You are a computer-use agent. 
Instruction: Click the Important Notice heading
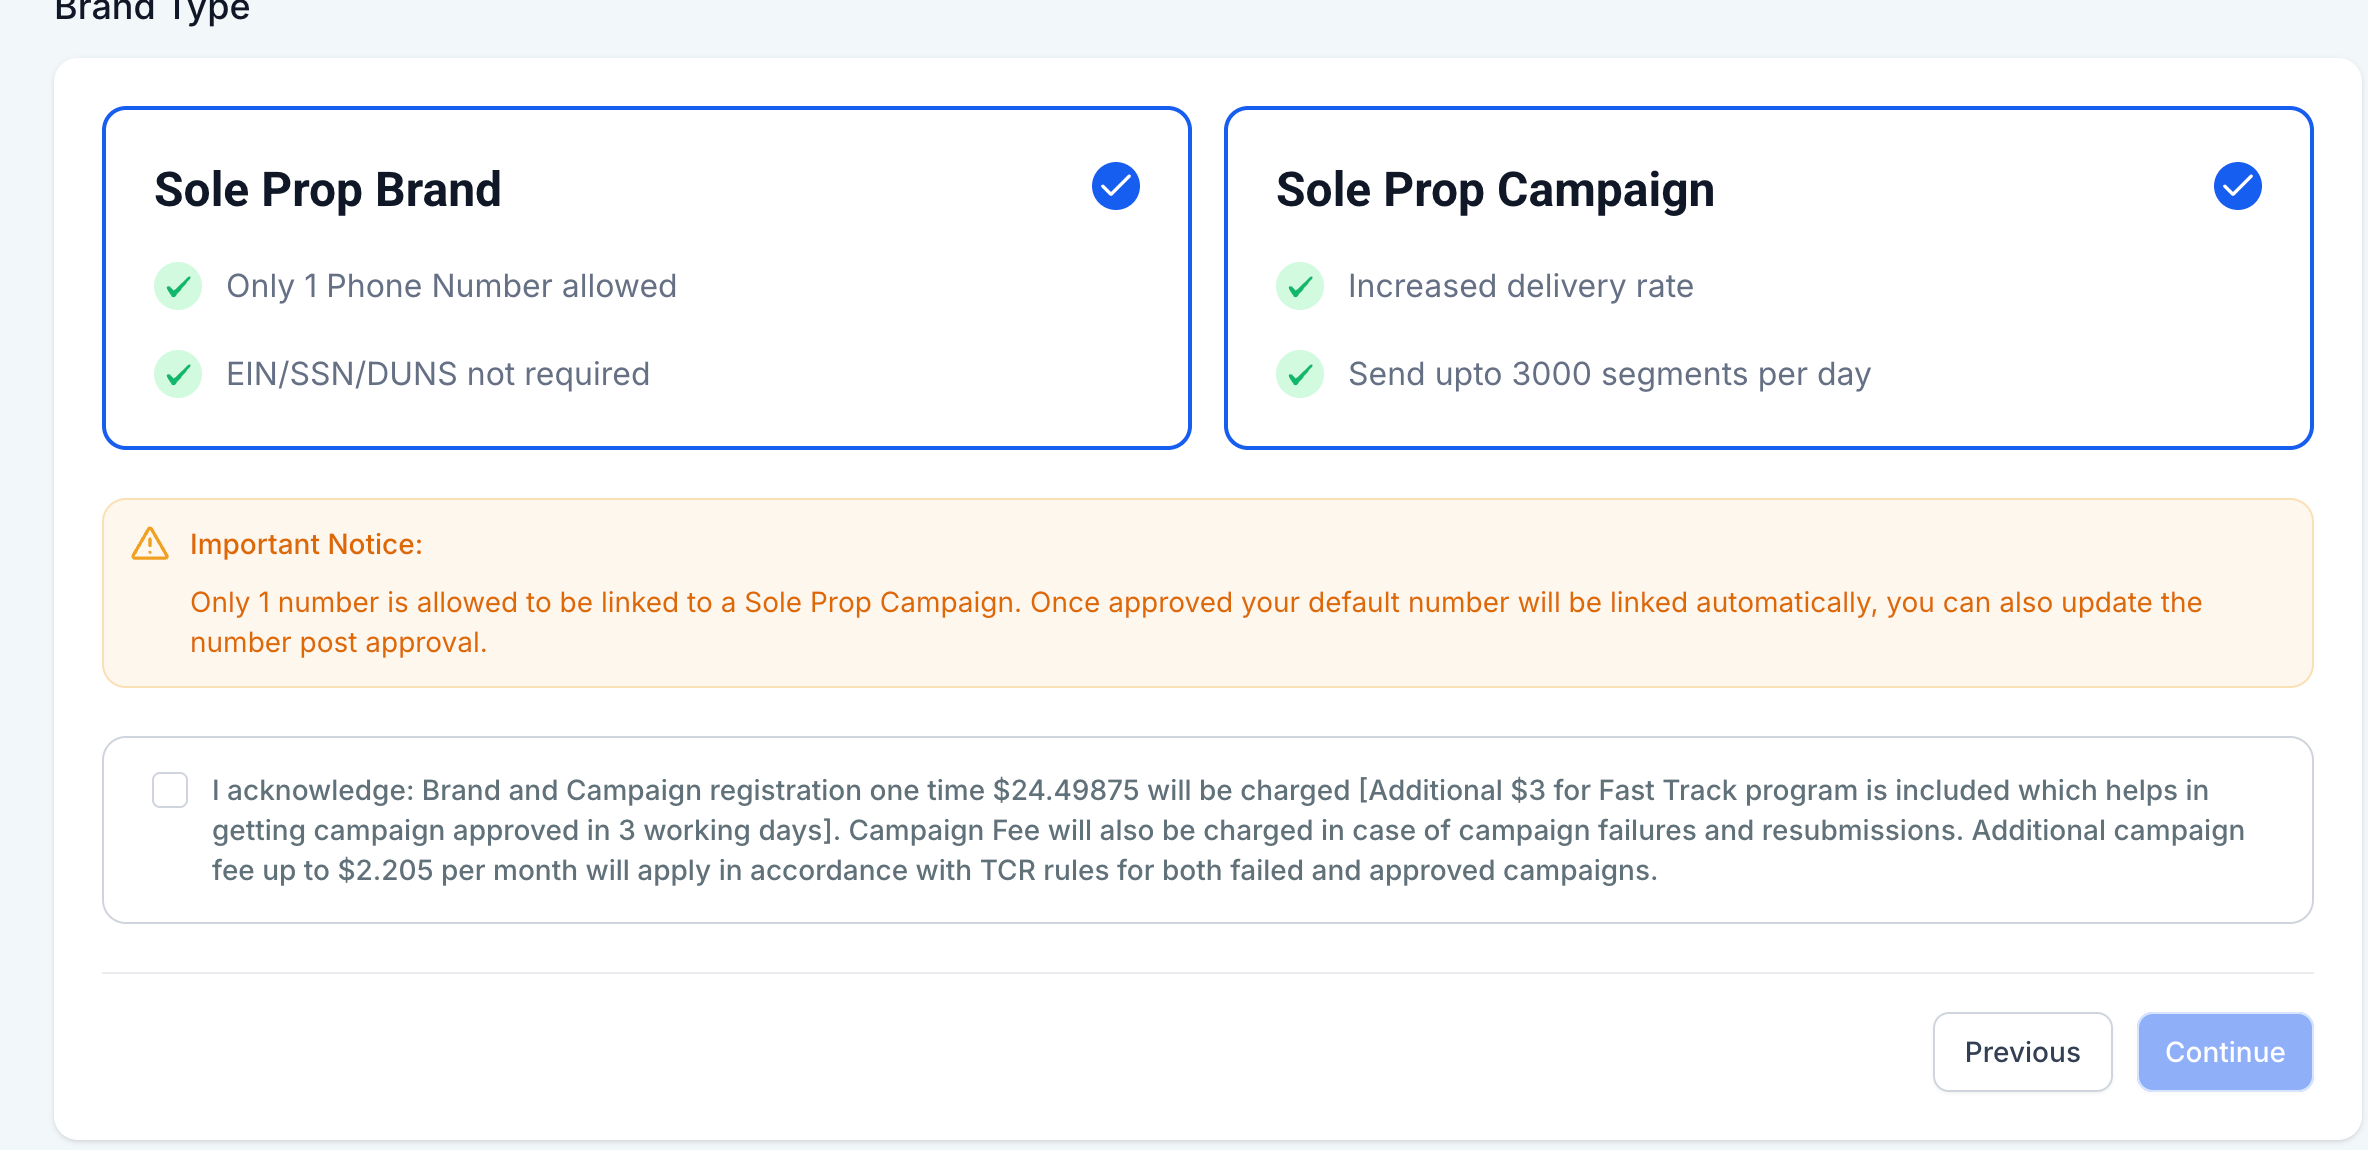click(306, 544)
